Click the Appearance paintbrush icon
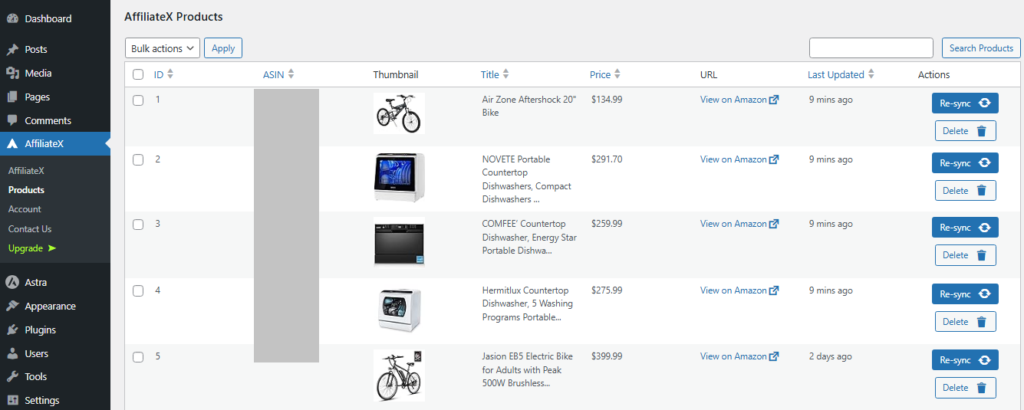Image resolution: width=1024 pixels, height=410 pixels. [x=12, y=306]
